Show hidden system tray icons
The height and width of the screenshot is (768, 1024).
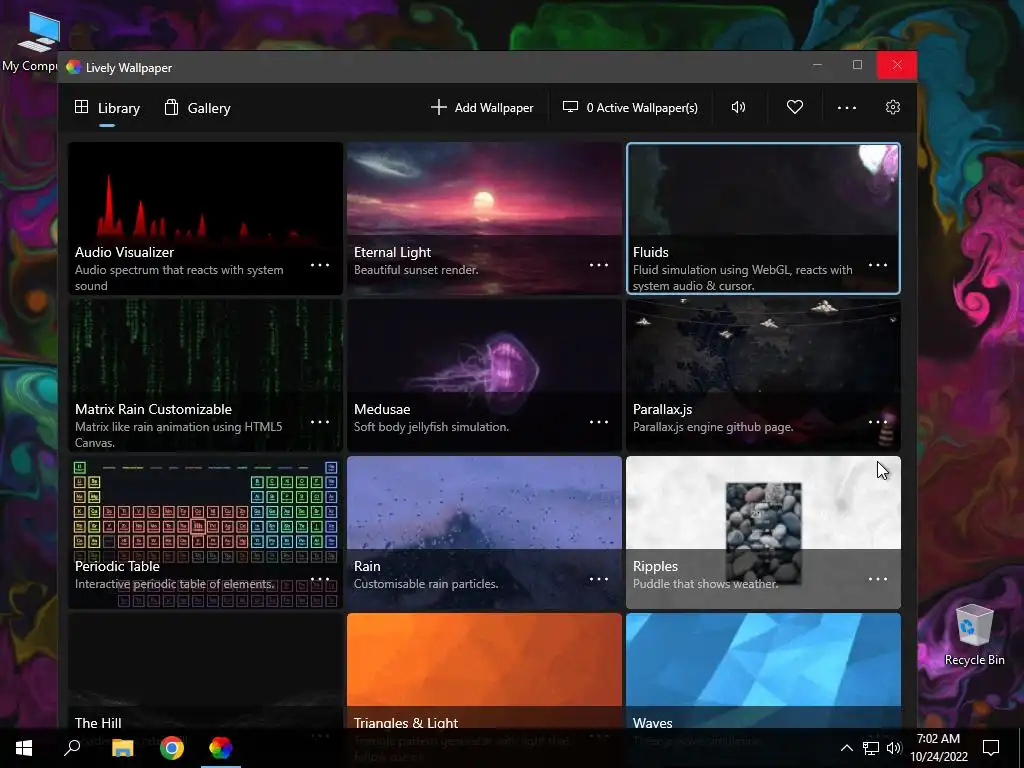[x=846, y=748]
